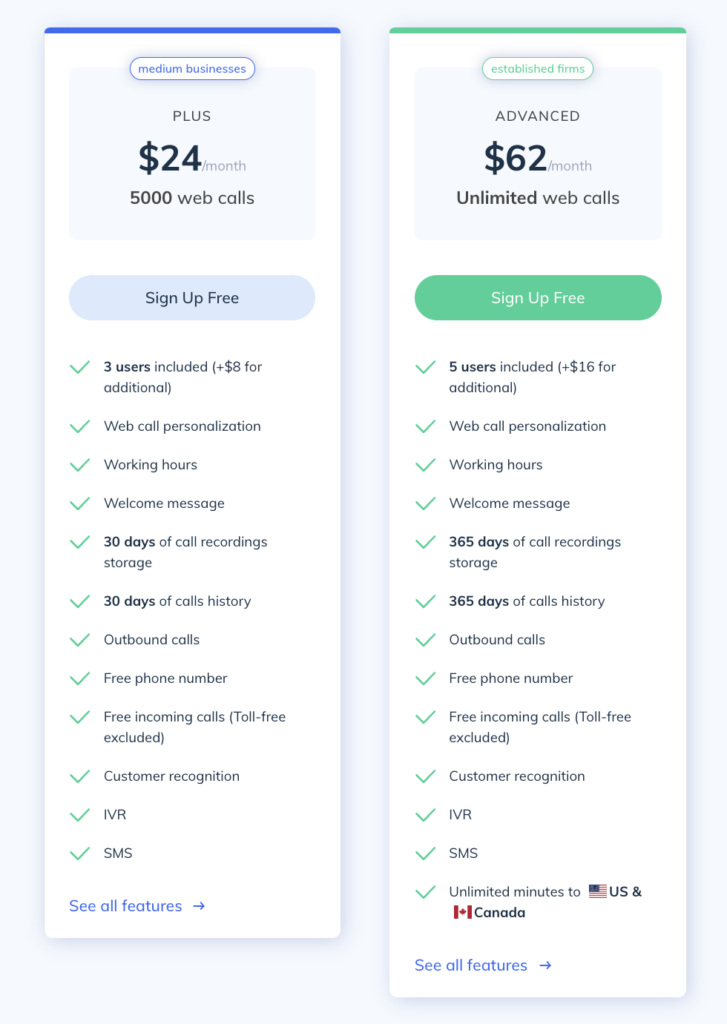Click the arrow icon beside Plus See all features
The height and width of the screenshot is (1024, 727).
pyautogui.click(x=199, y=906)
